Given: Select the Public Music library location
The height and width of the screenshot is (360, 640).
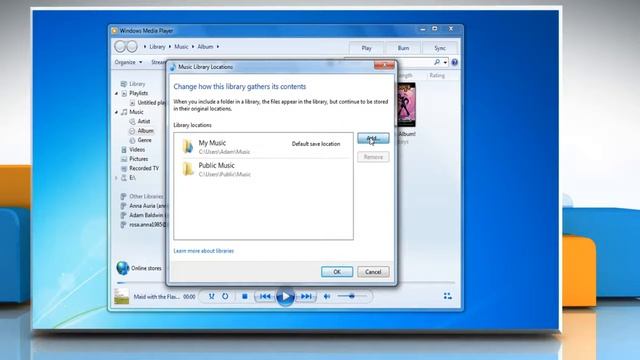Looking at the screenshot, I should pos(263,169).
